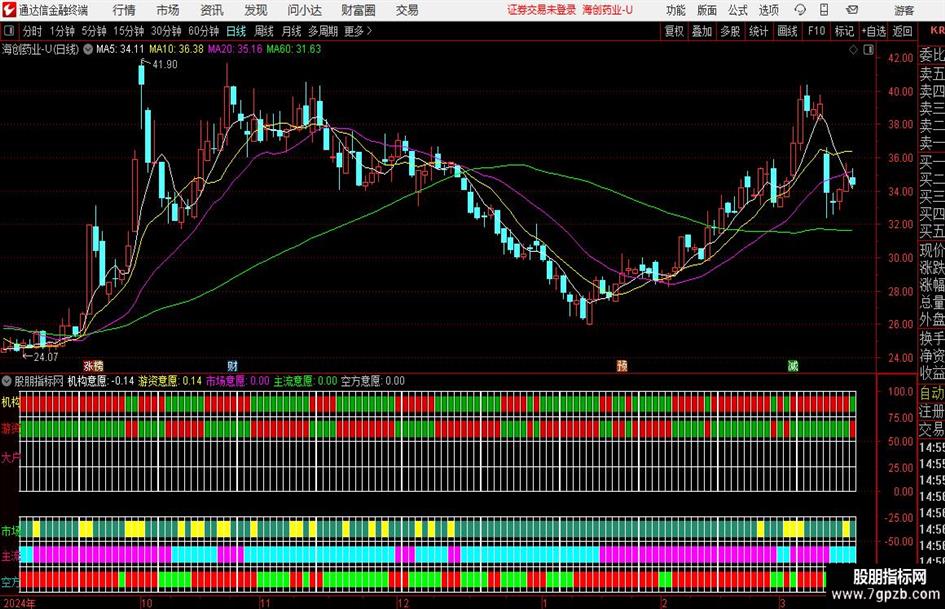Open the mobile phone icon
The image size is (945, 609).
coord(824,10)
